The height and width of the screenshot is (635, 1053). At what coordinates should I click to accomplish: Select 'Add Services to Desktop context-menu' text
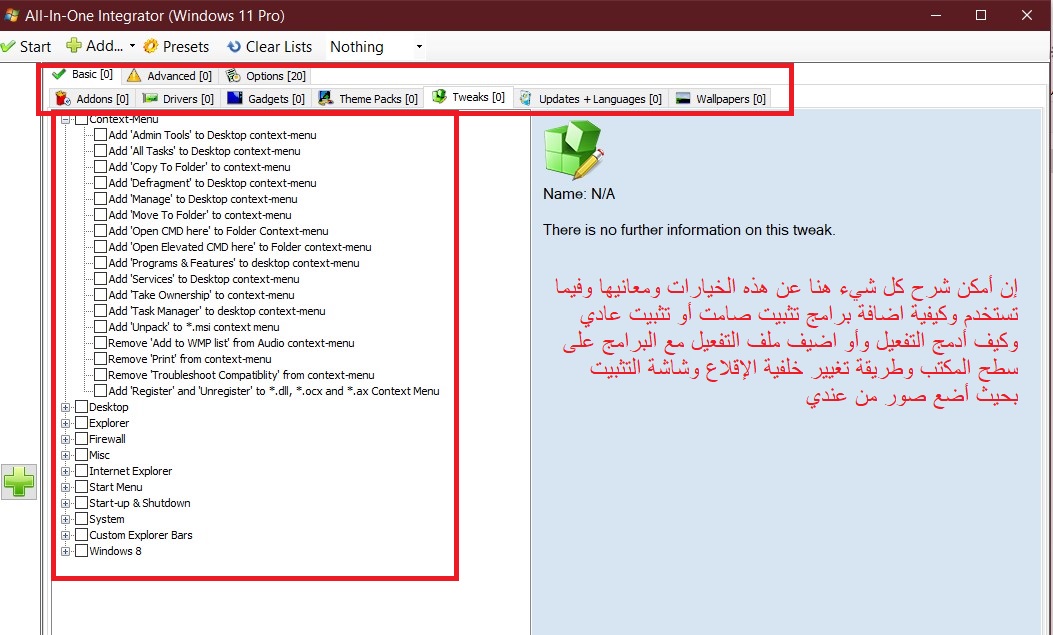click(x=204, y=279)
